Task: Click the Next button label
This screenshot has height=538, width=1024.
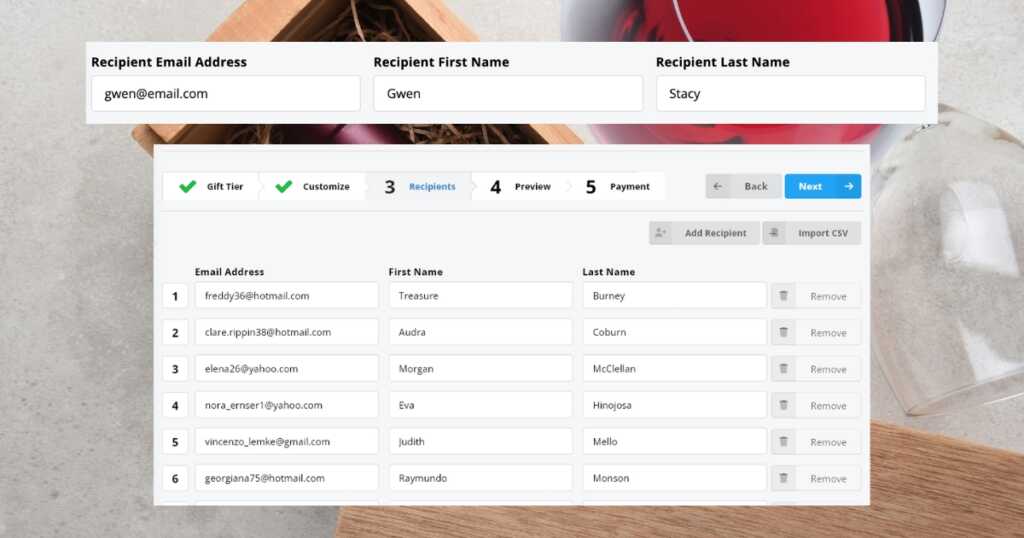Action: (810, 186)
